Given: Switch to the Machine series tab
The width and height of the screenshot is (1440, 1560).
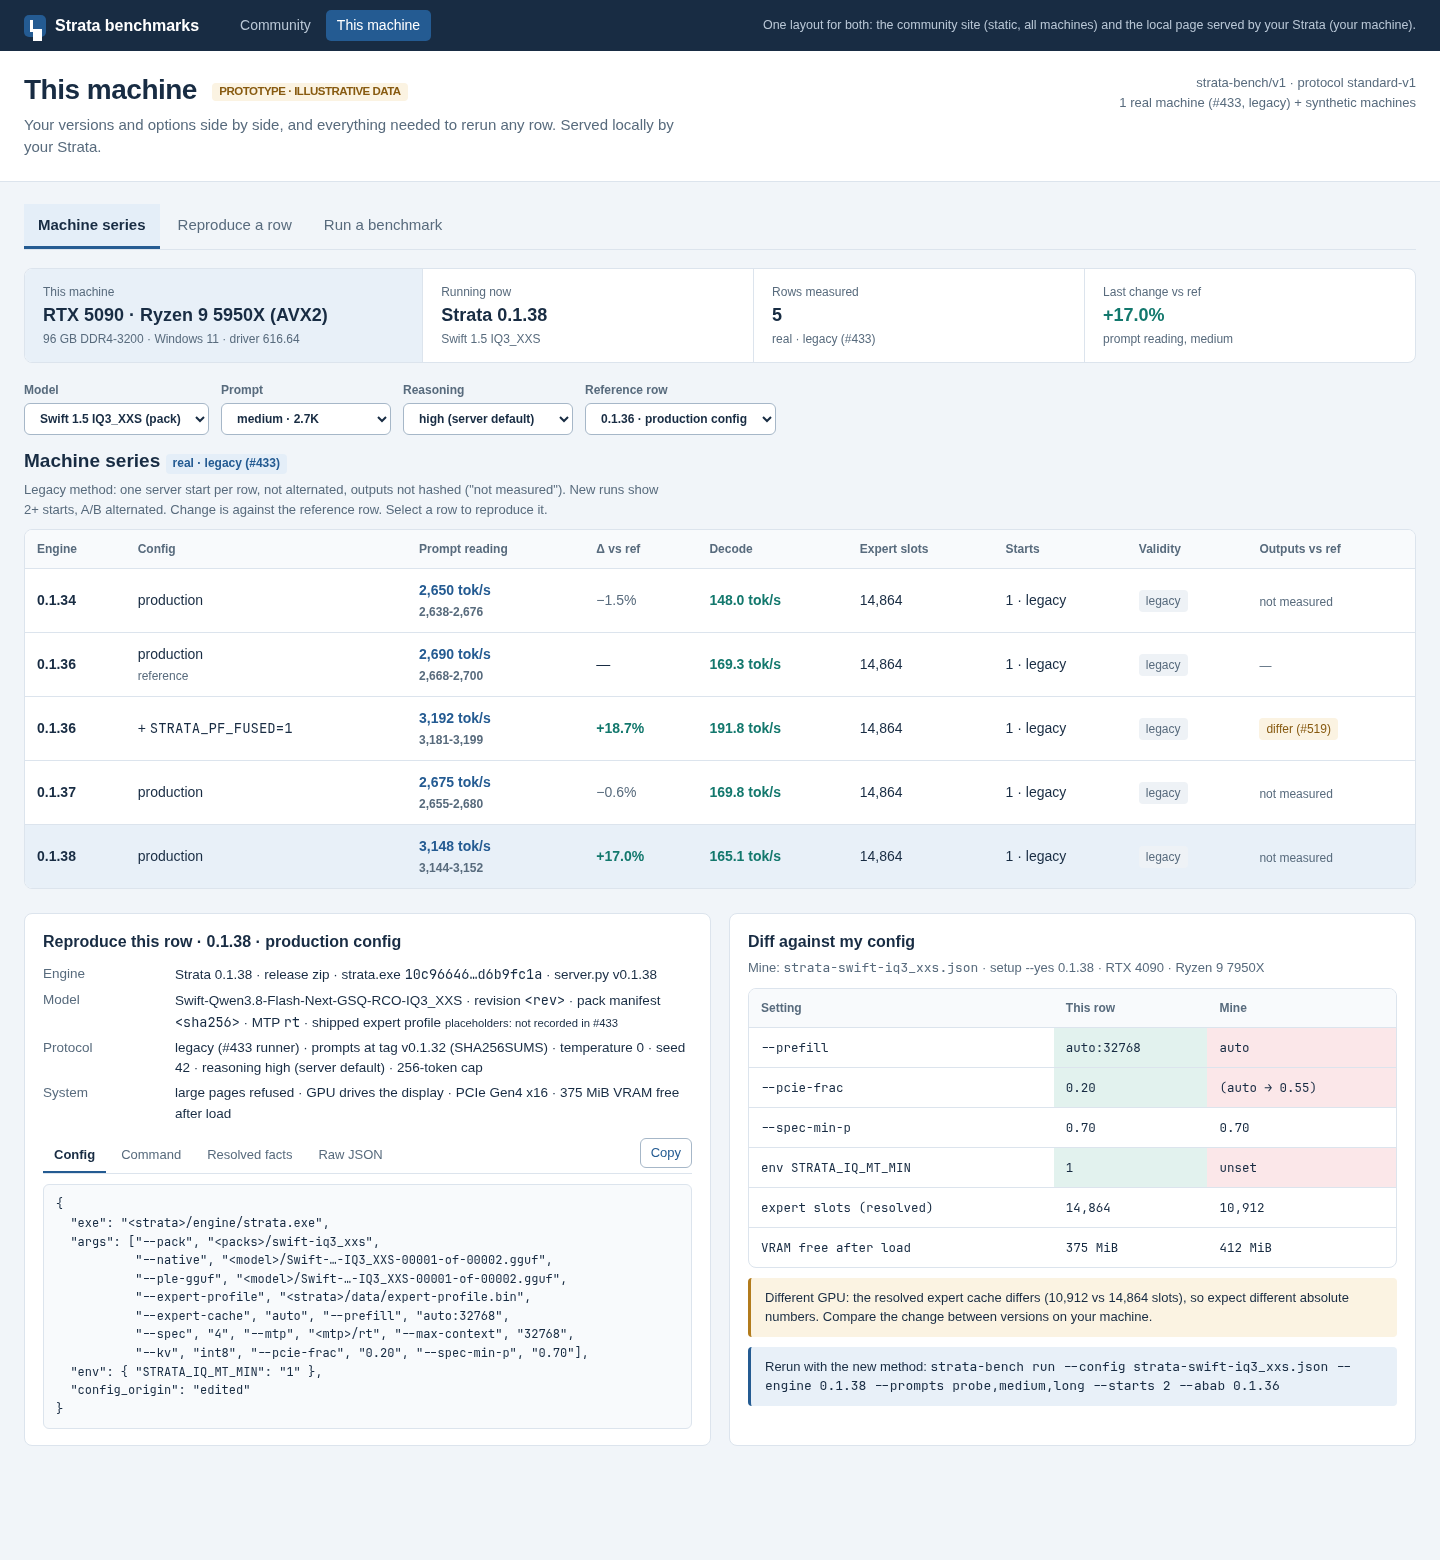Looking at the screenshot, I should [x=92, y=225].
